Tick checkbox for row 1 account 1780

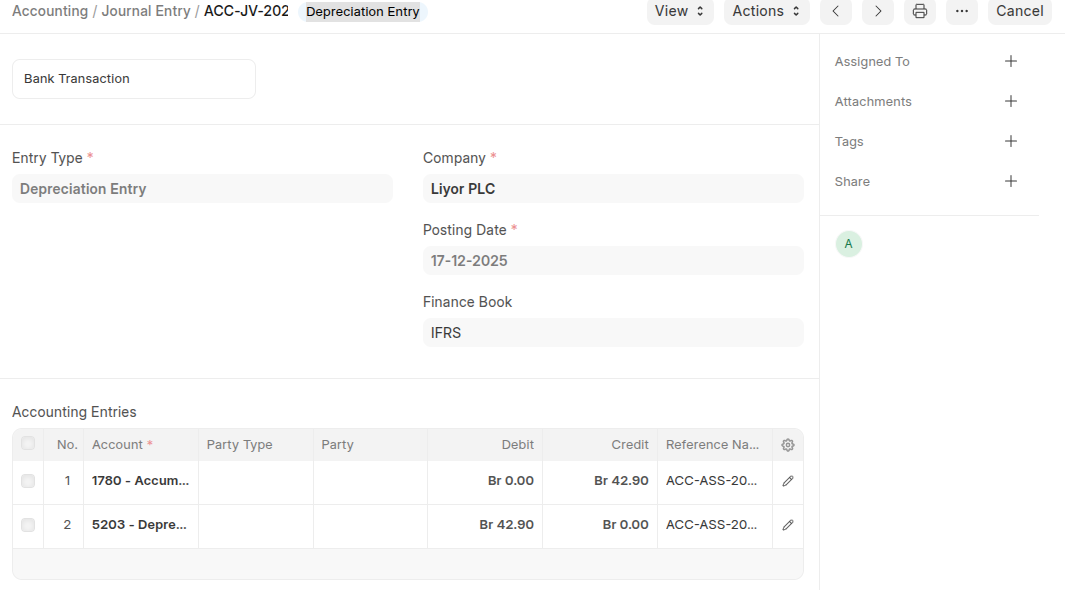pos(28,481)
